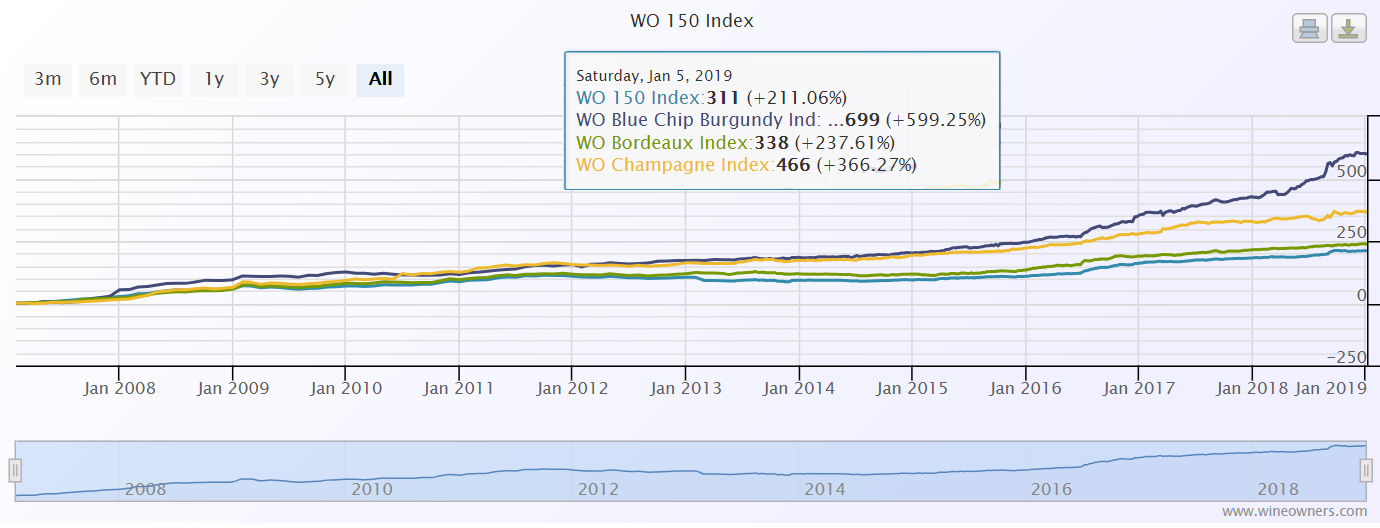Select the 6m range button

coord(103,79)
